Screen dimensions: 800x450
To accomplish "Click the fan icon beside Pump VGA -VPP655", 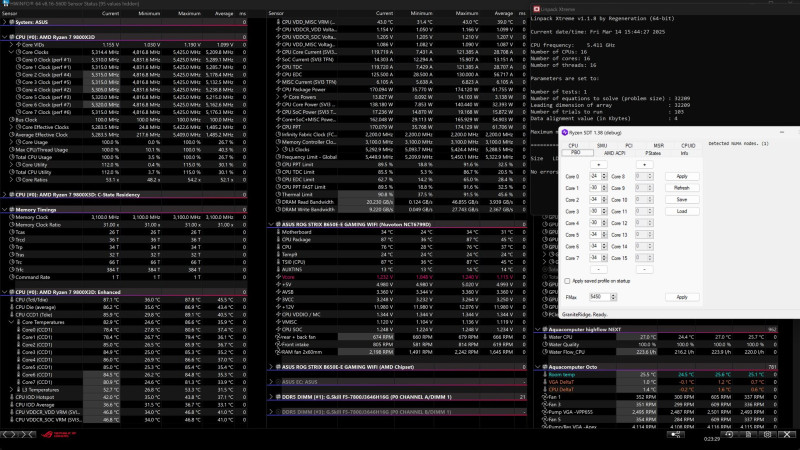I will click(545, 412).
